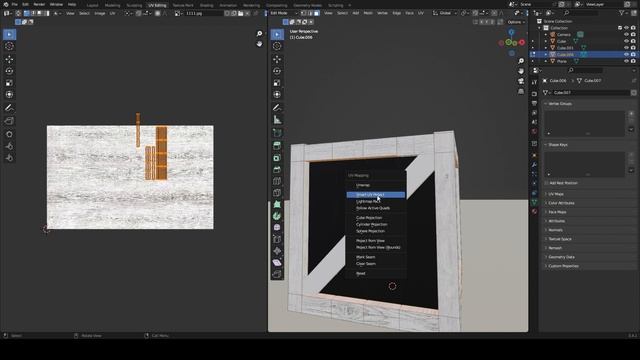The height and width of the screenshot is (360, 640).
Task: Click the UV editor pan hand icon
Action: (259, 44)
